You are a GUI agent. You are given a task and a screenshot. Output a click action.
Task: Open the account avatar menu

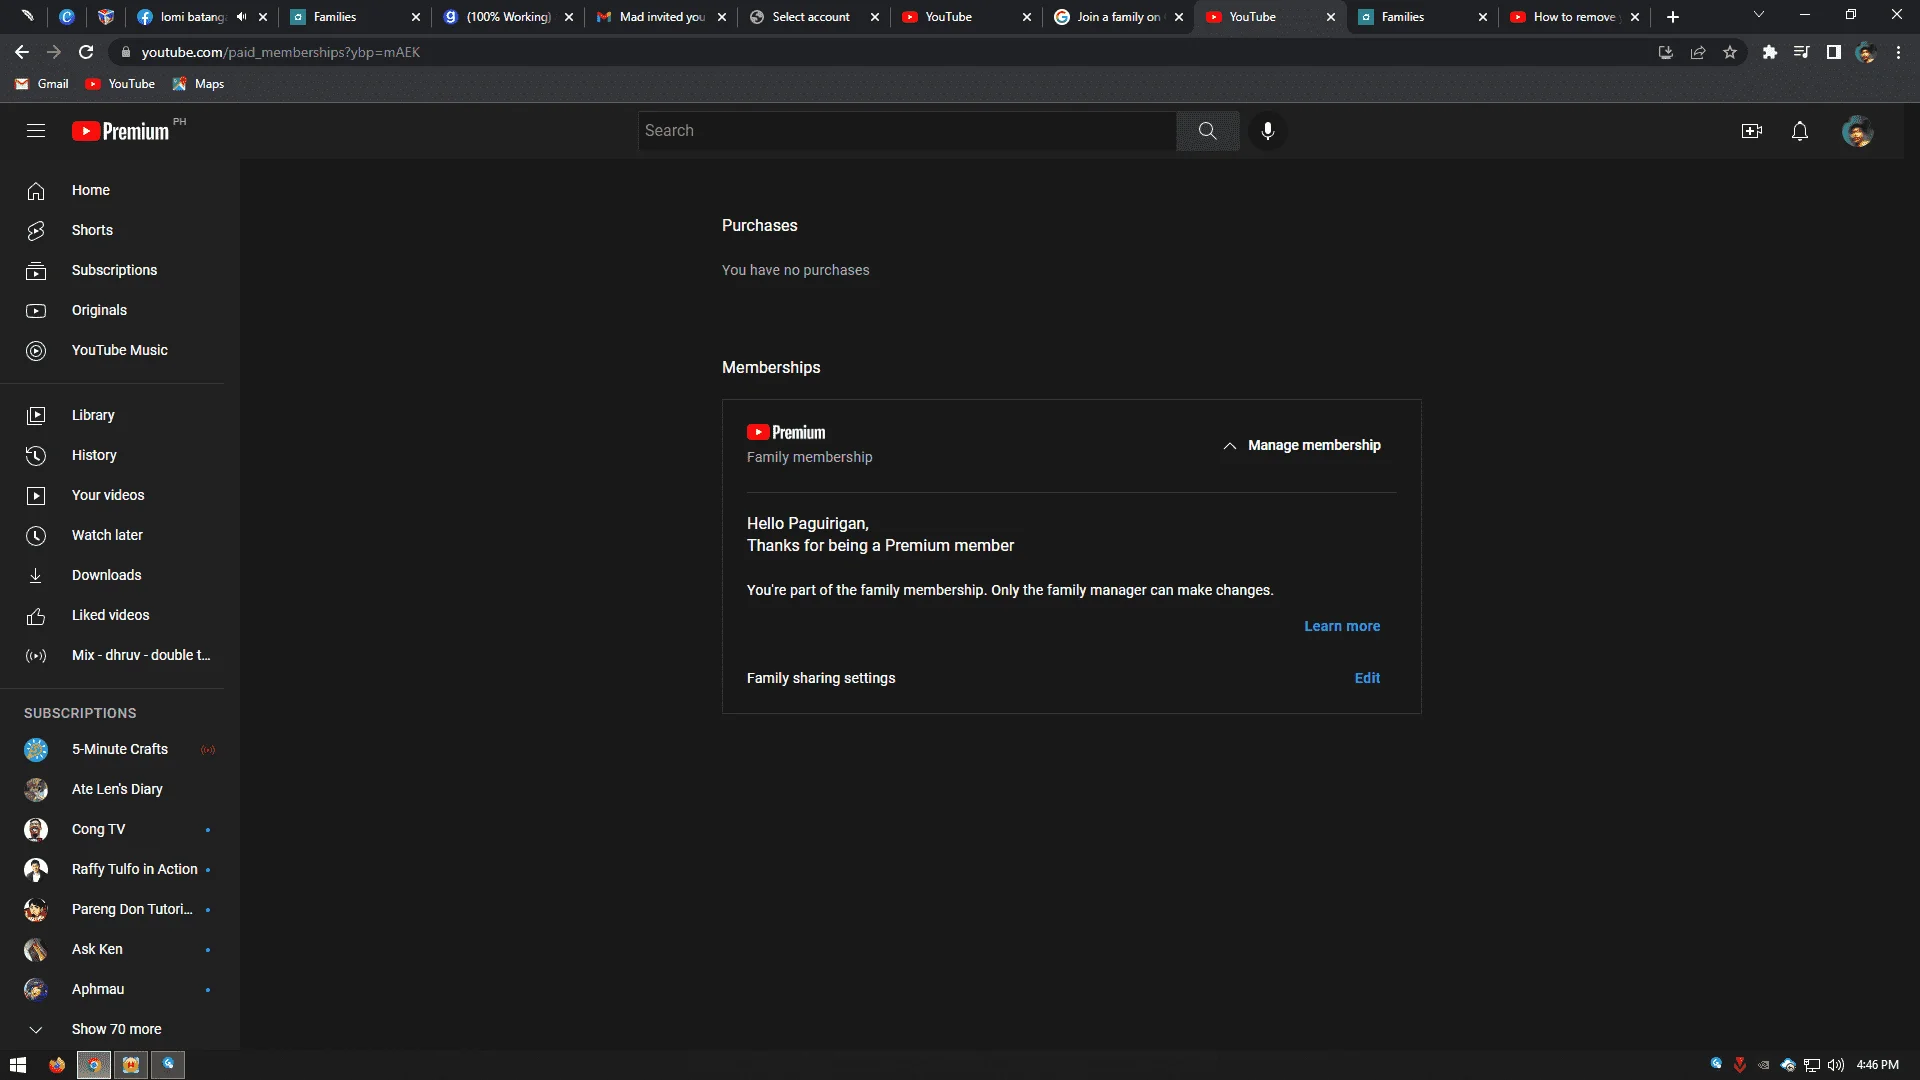point(1857,131)
